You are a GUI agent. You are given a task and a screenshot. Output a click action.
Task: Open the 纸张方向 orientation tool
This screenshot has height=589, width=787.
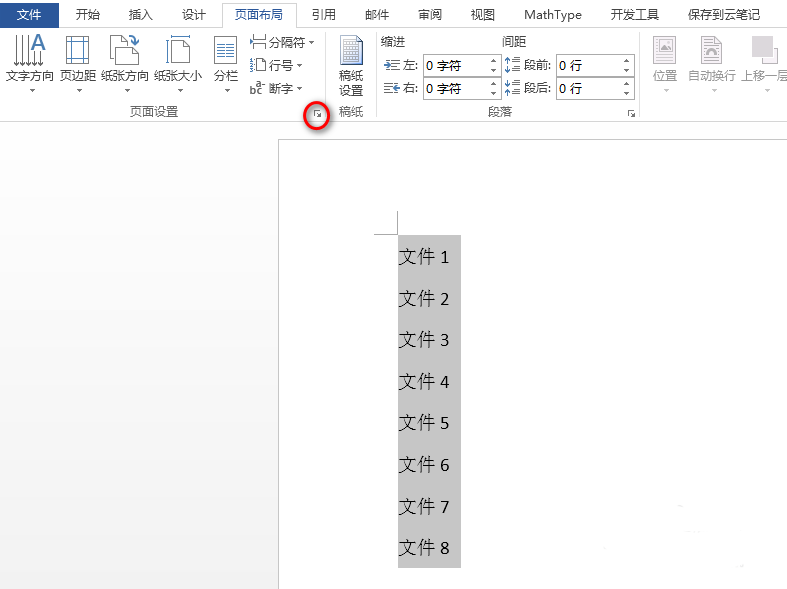pyautogui.click(x=125, y=63)
